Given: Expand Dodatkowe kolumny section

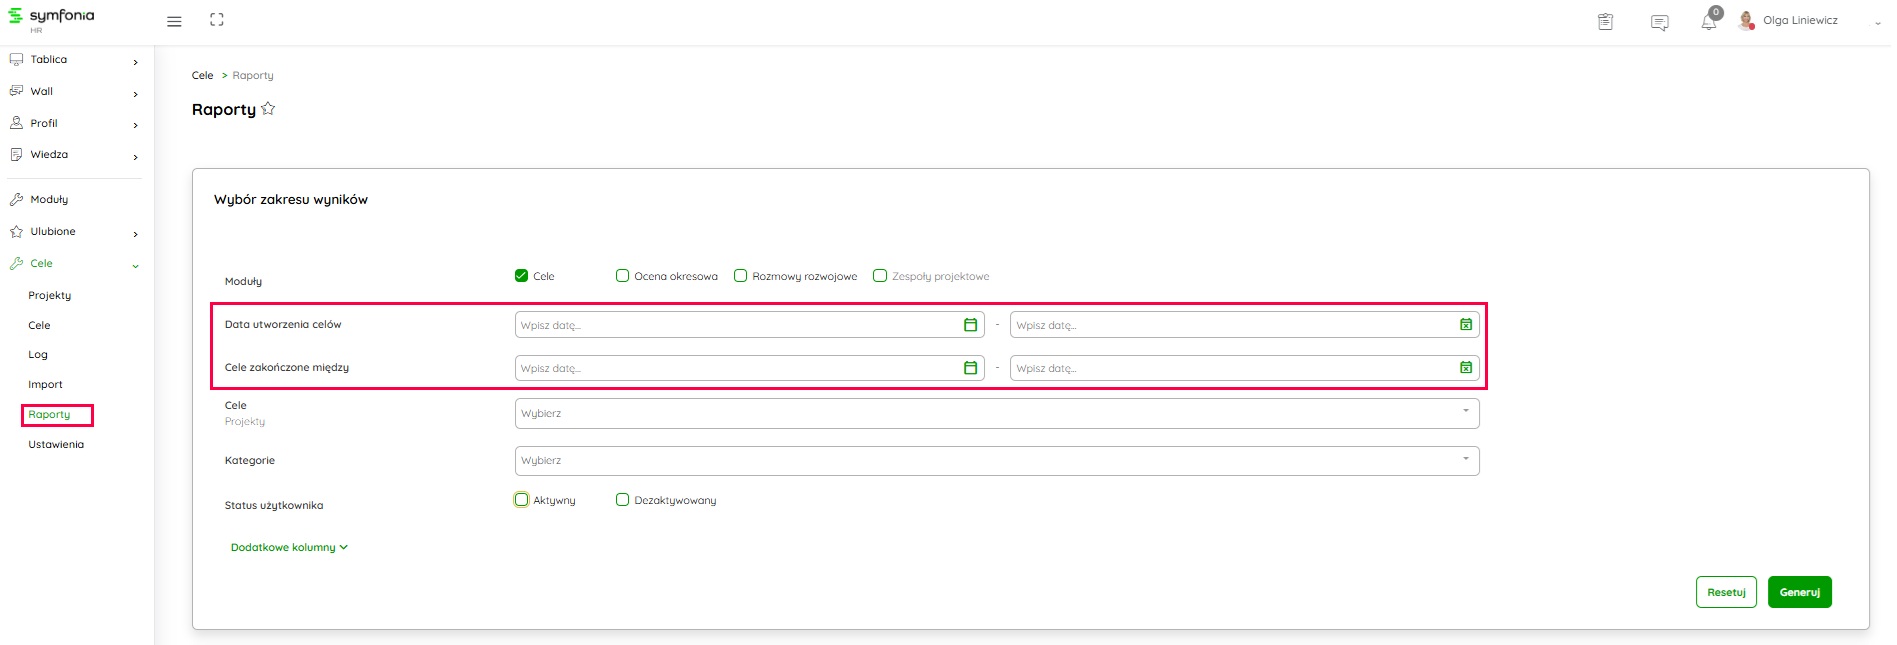Looking at the screenshot, I should pyautogui.click(x=289, y=548).
